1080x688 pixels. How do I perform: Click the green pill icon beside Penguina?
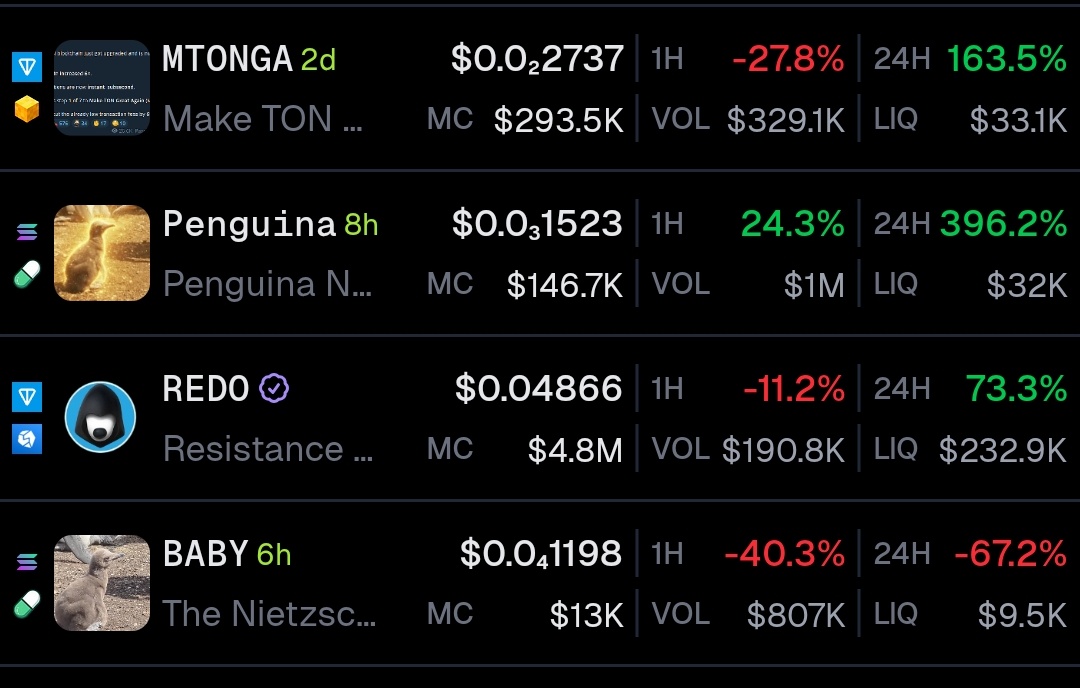click(27, 275)
